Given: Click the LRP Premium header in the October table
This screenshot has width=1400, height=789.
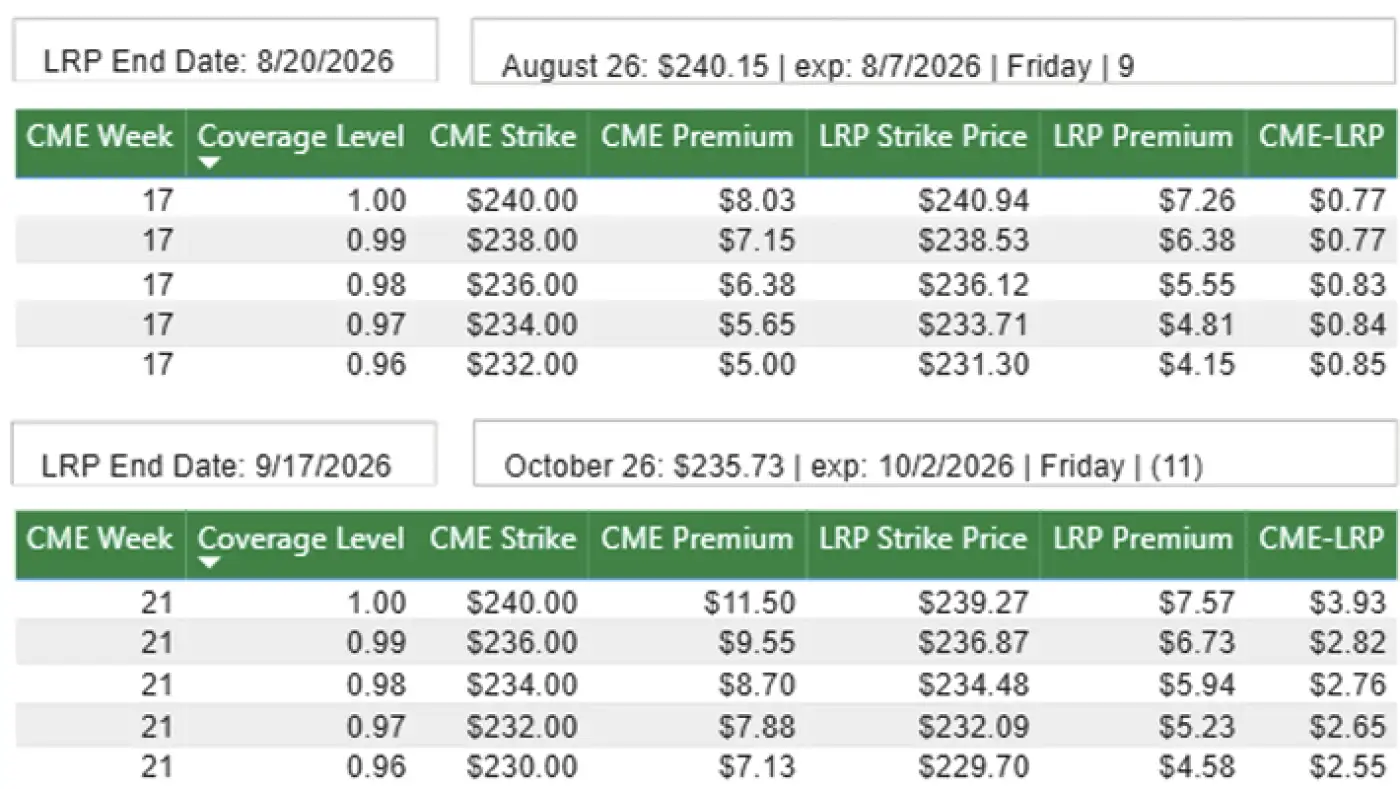Looking at the screenshot, I should point(1142,539).
